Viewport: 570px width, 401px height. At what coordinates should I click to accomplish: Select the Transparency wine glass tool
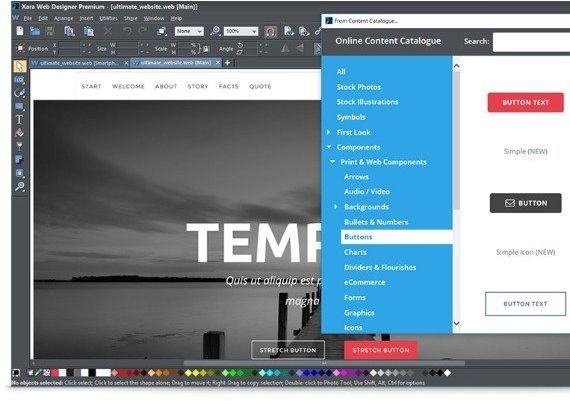[20, 146]
